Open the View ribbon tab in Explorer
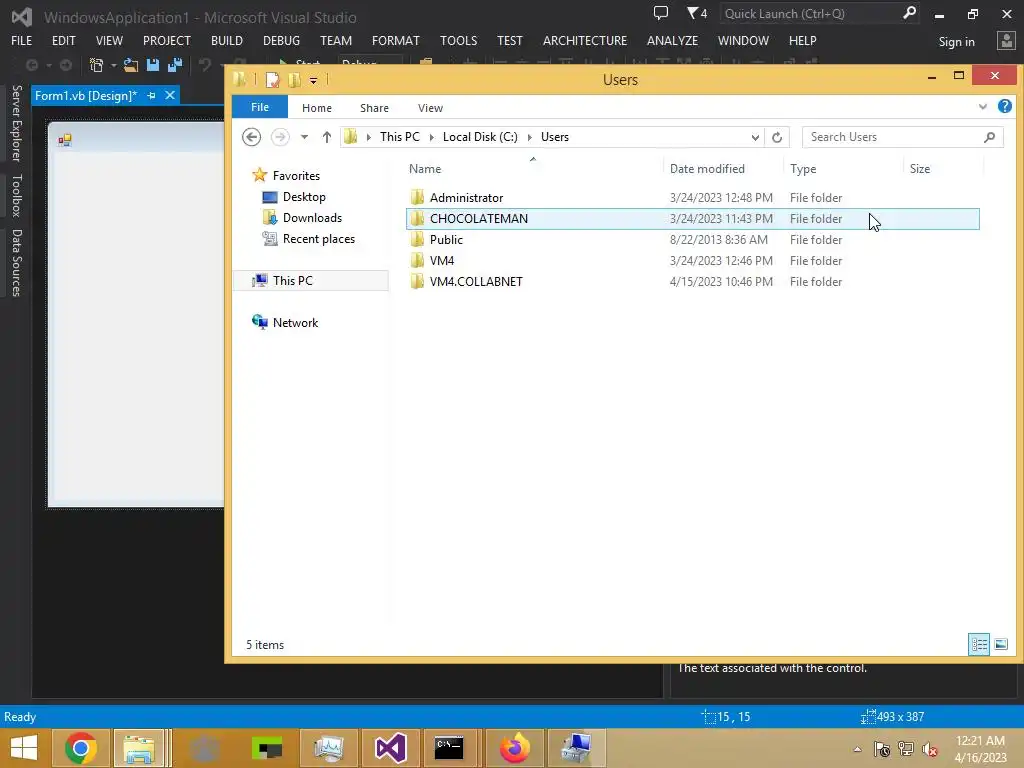Screen dimensions: 1024x768 (430, 108)
